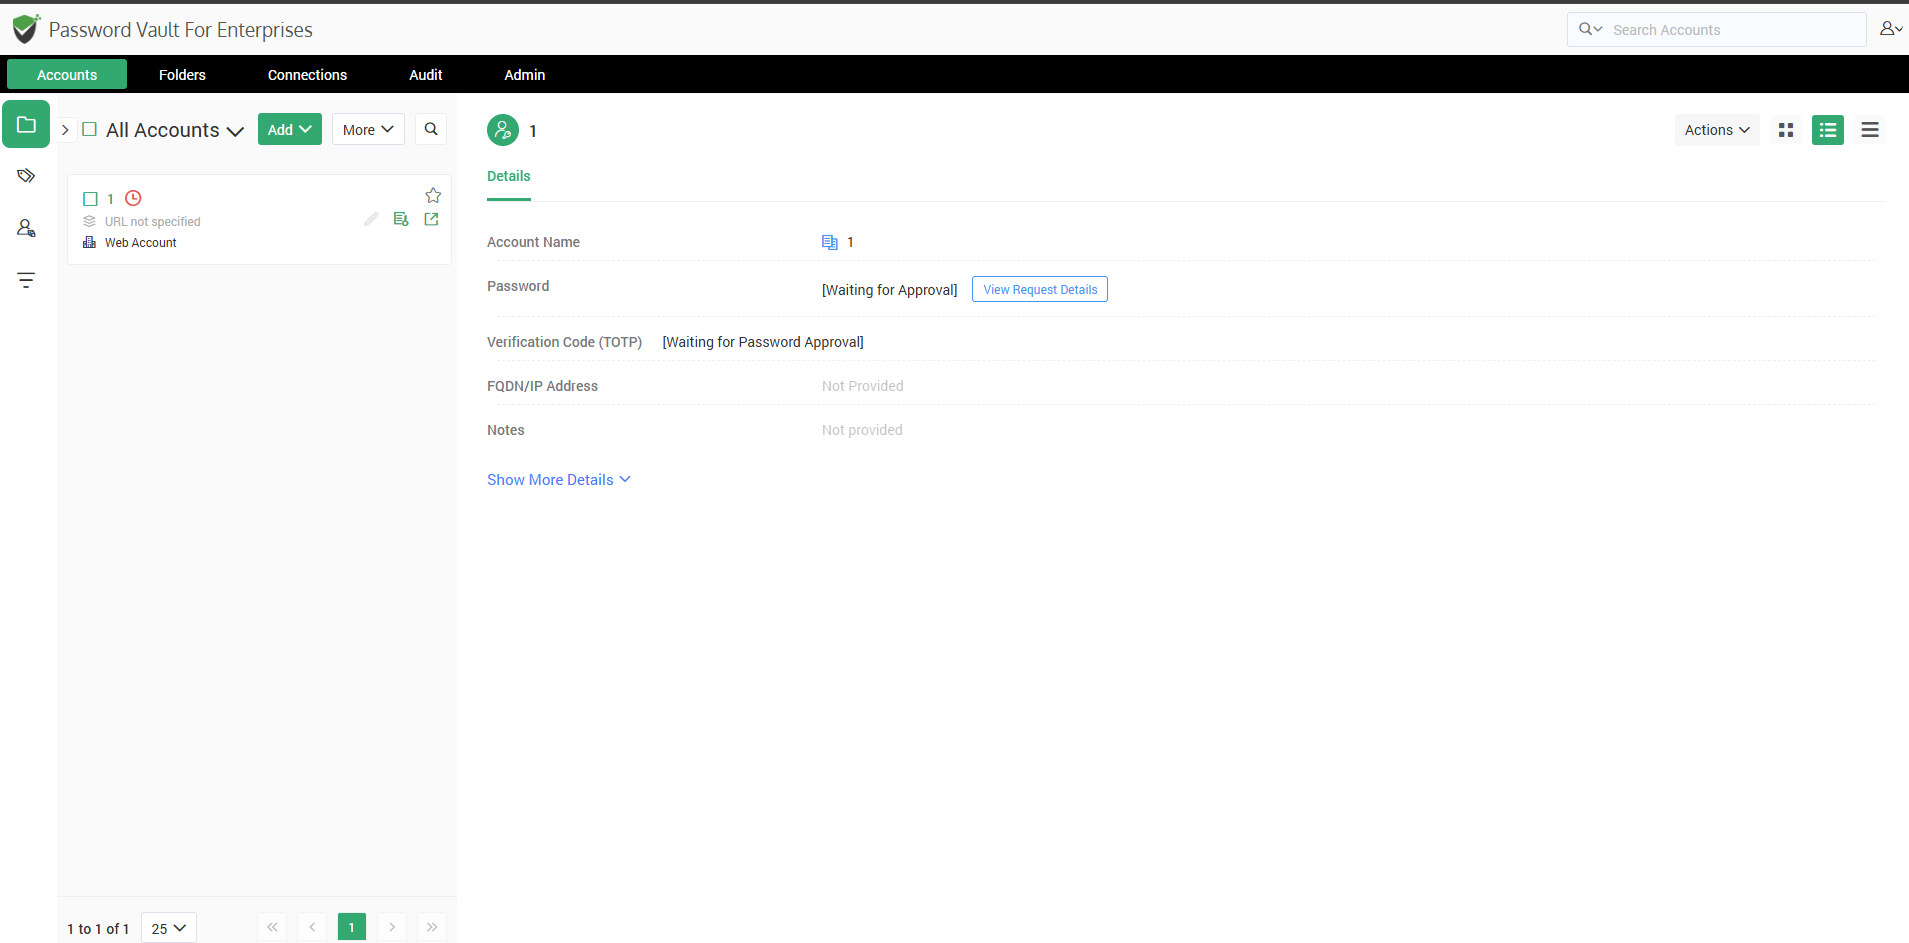1909x943 pixels.
Task: Open the search type dropdown arrow
Action: [x=1598, y=29]
